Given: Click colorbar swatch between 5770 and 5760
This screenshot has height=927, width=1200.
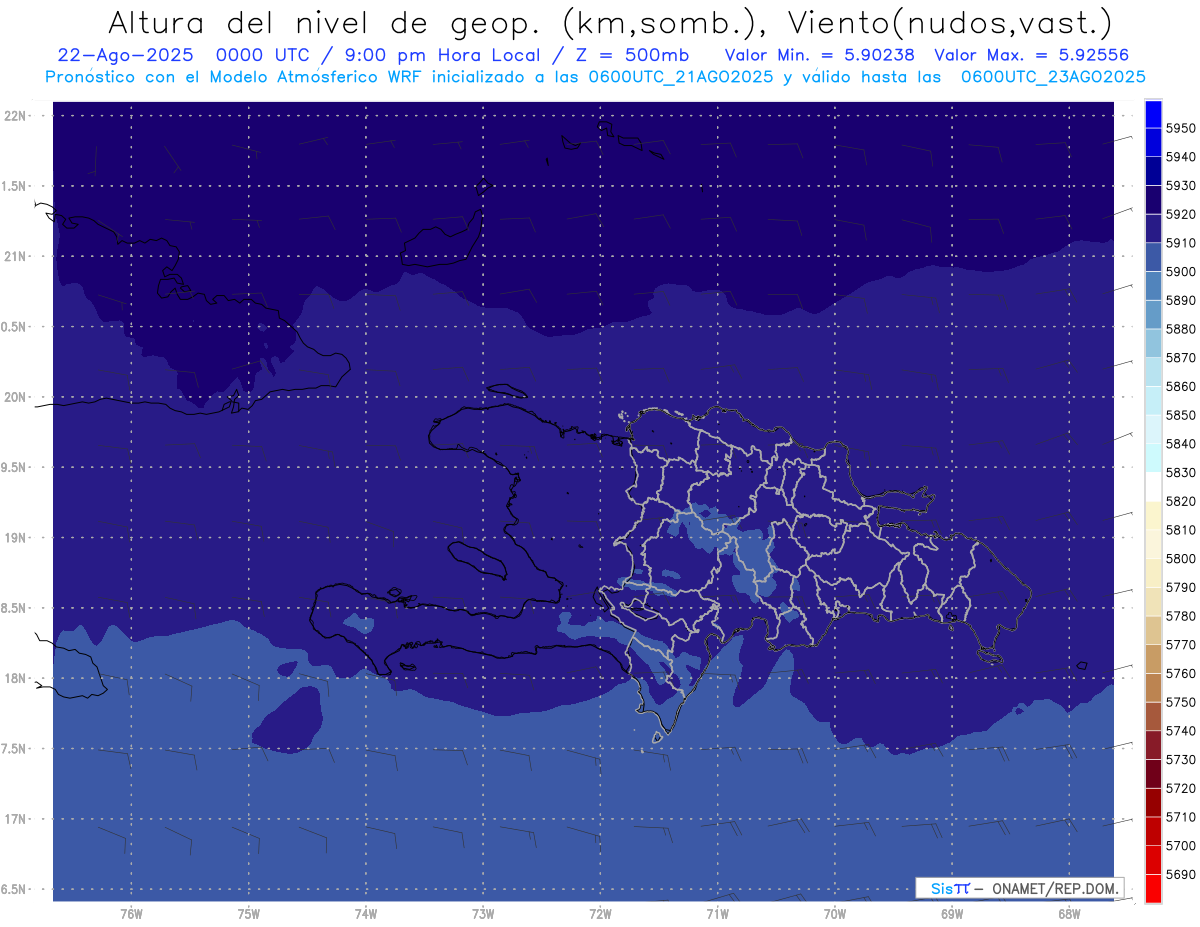Looking at the screenshot, I should (x=1152, y=659).
